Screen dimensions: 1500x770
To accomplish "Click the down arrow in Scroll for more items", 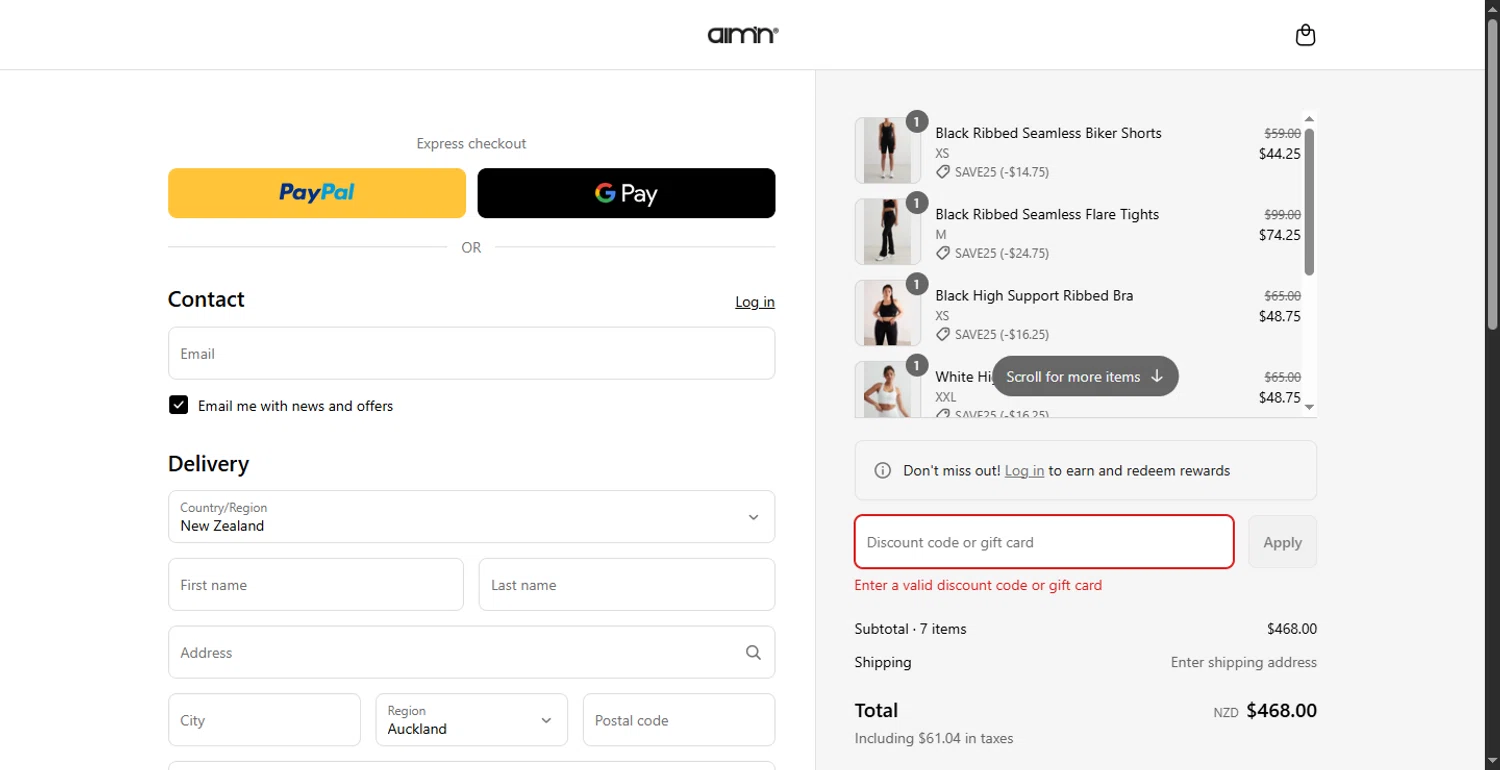I will (1157, 377).
